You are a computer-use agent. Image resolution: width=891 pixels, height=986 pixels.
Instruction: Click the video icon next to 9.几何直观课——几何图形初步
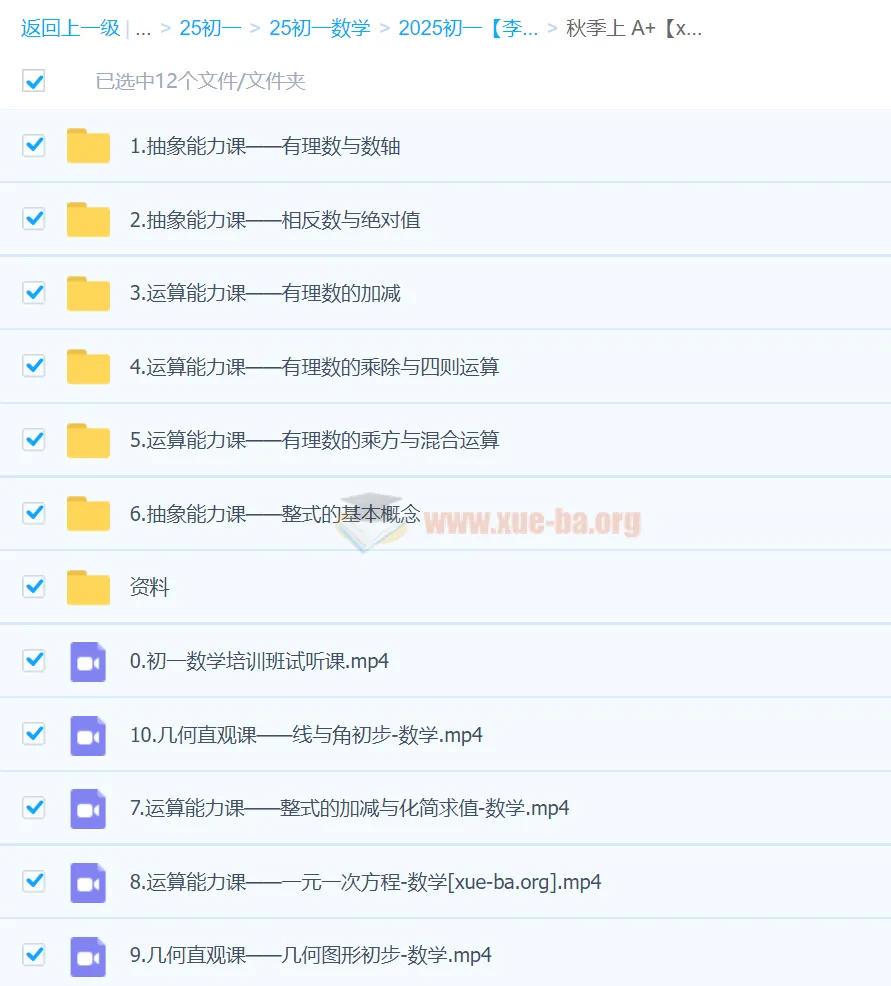(88, 955)
